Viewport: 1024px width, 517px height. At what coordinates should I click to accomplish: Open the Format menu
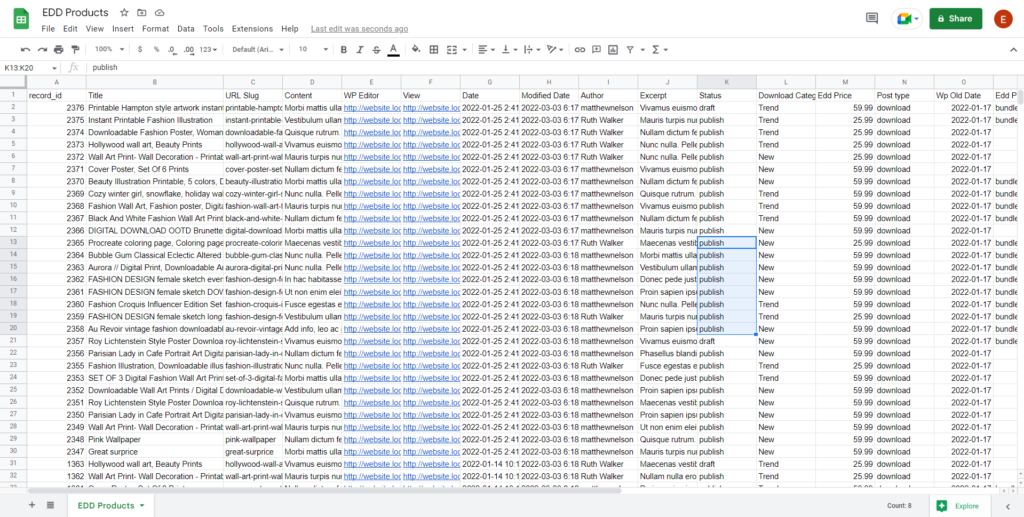pyautogui.click(x=155, y=29)
